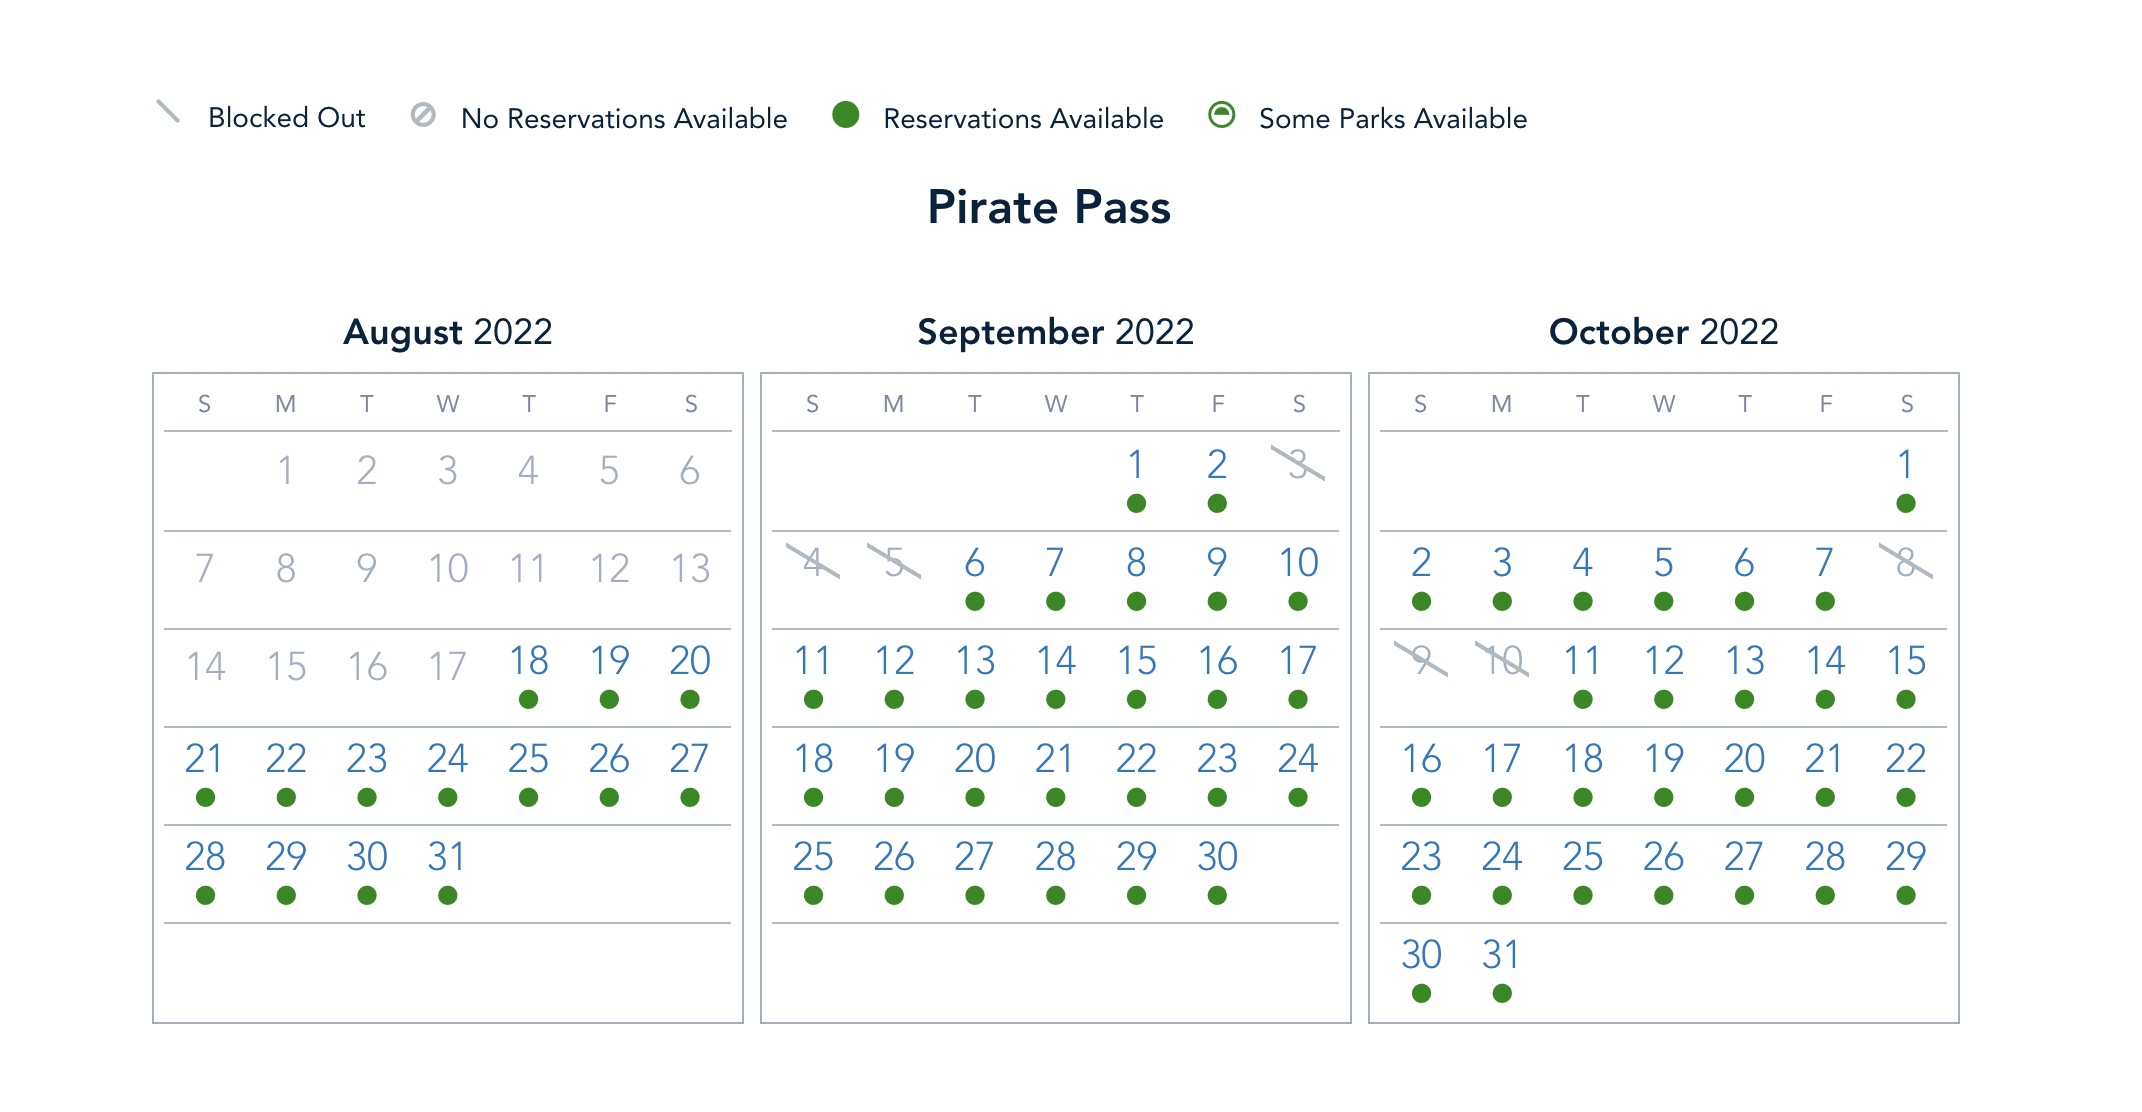
Task: Click the green dot under October 1
Action: (x=1906, y=503)
